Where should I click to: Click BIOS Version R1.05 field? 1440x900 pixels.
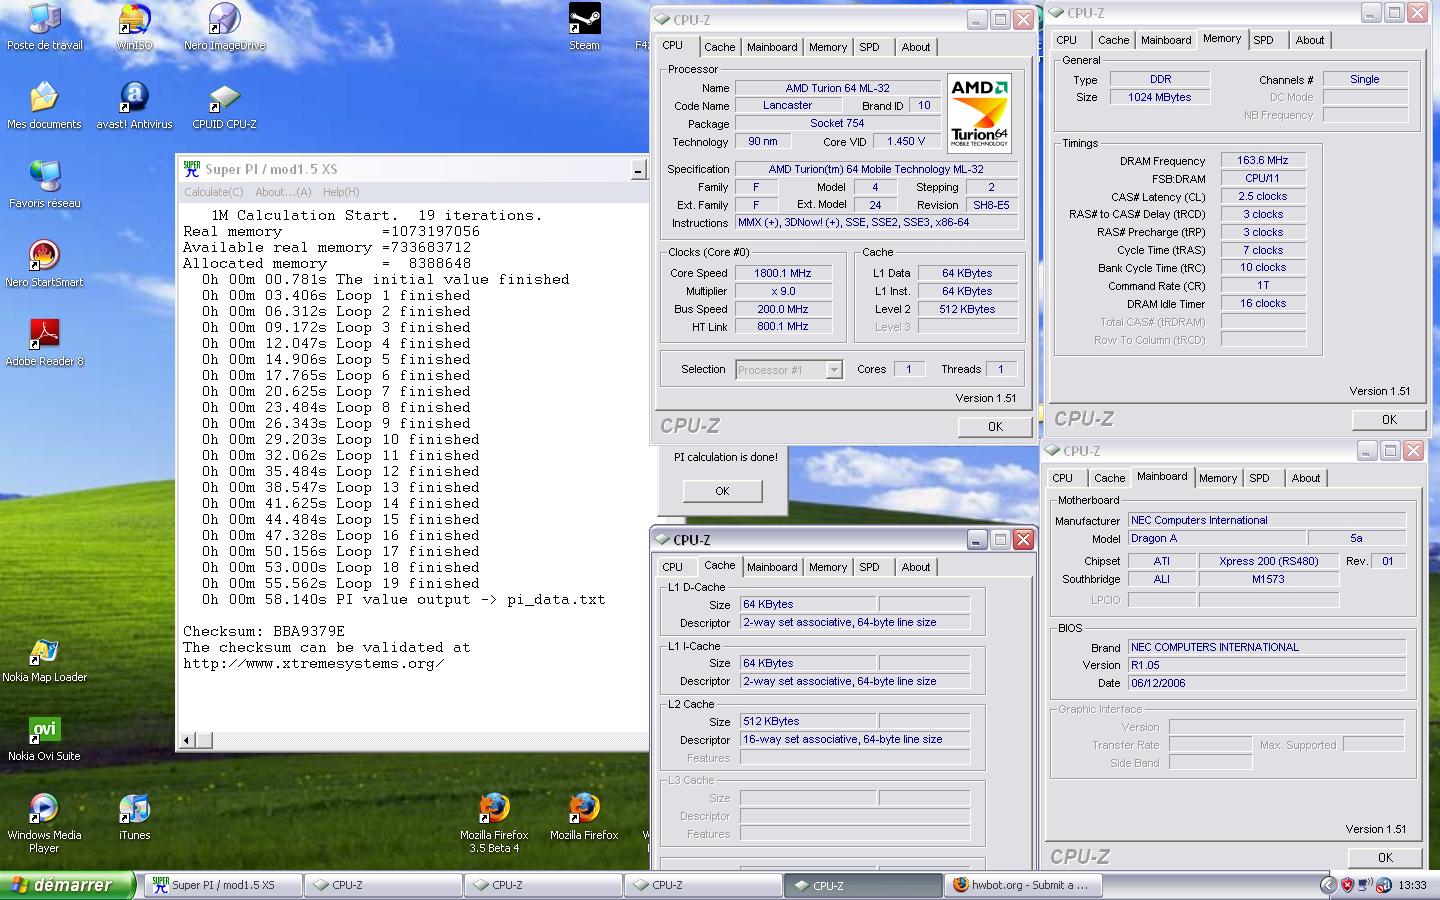click(1267, 665)
